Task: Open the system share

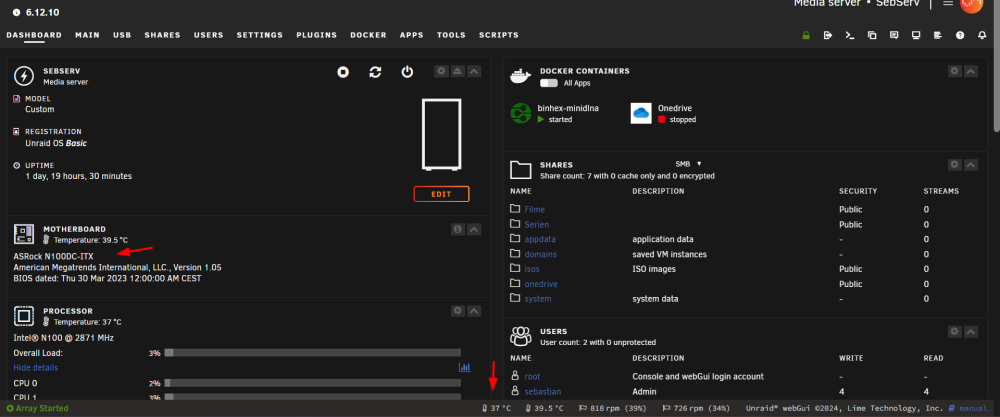Action: tap(538, 298)
